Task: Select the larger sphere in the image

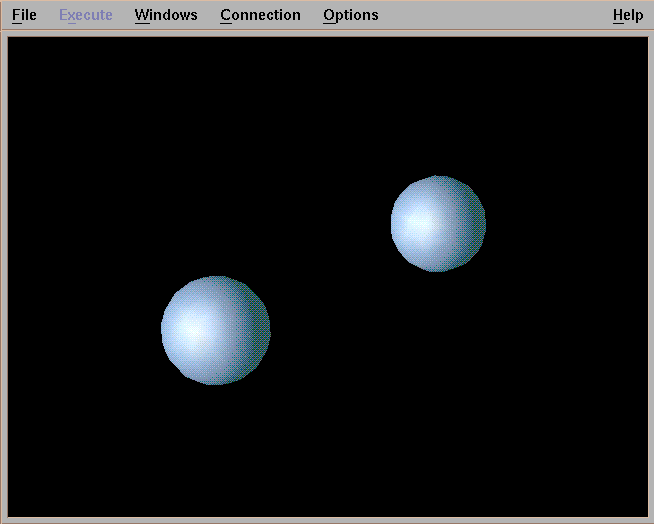Action: [x=216, y=330]
